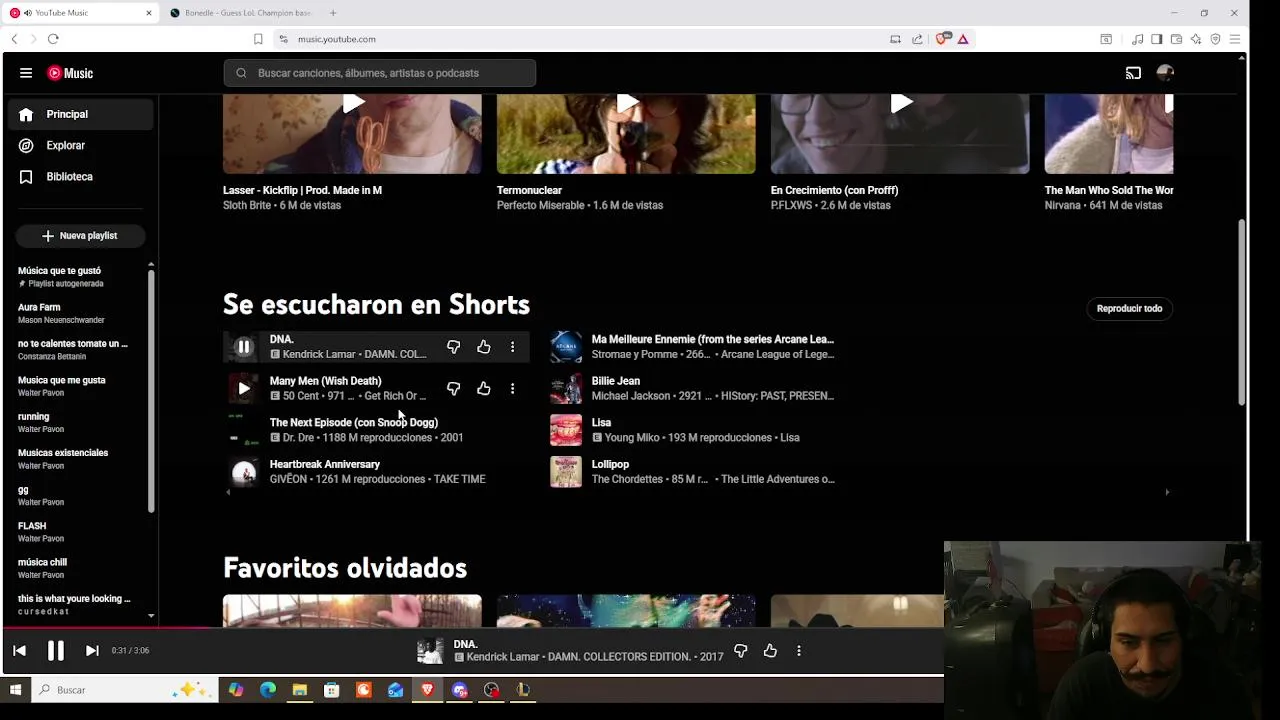
Task: Open Windows Start menu
Action: [x=15, y=690]
